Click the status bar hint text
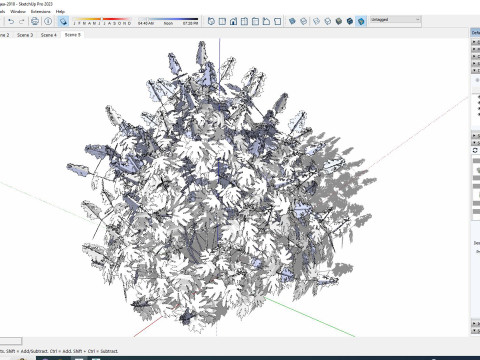480x360 pixels. [x=59, y=351]
